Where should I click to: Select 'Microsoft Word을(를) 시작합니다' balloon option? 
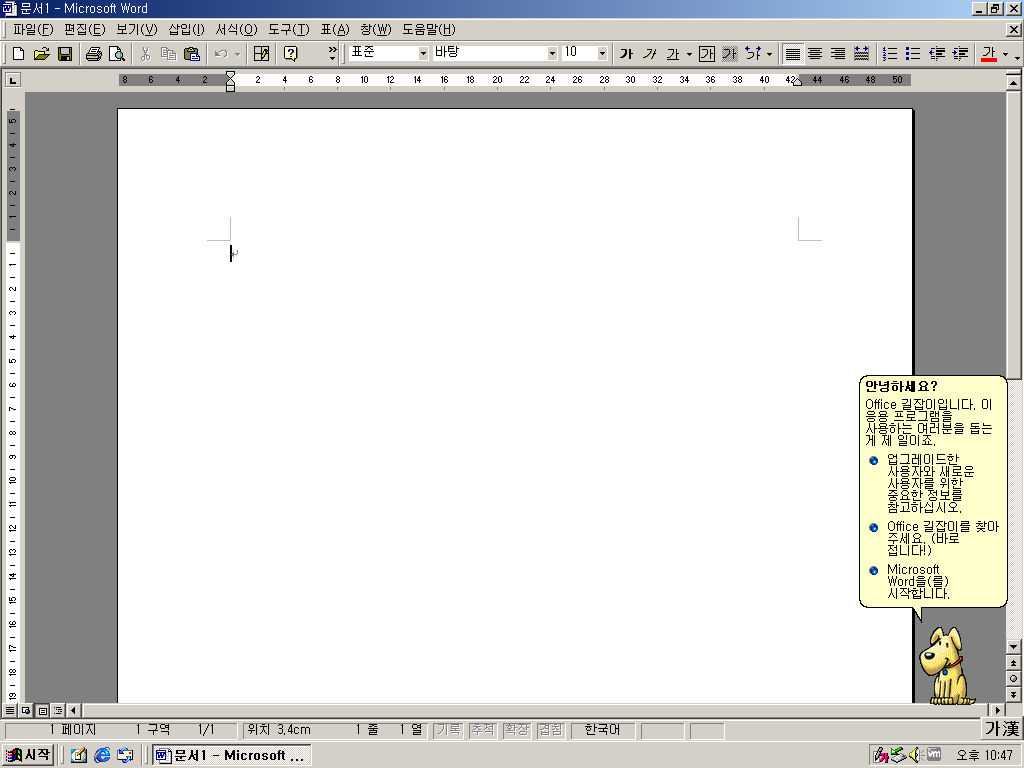[x=910, y=581]
